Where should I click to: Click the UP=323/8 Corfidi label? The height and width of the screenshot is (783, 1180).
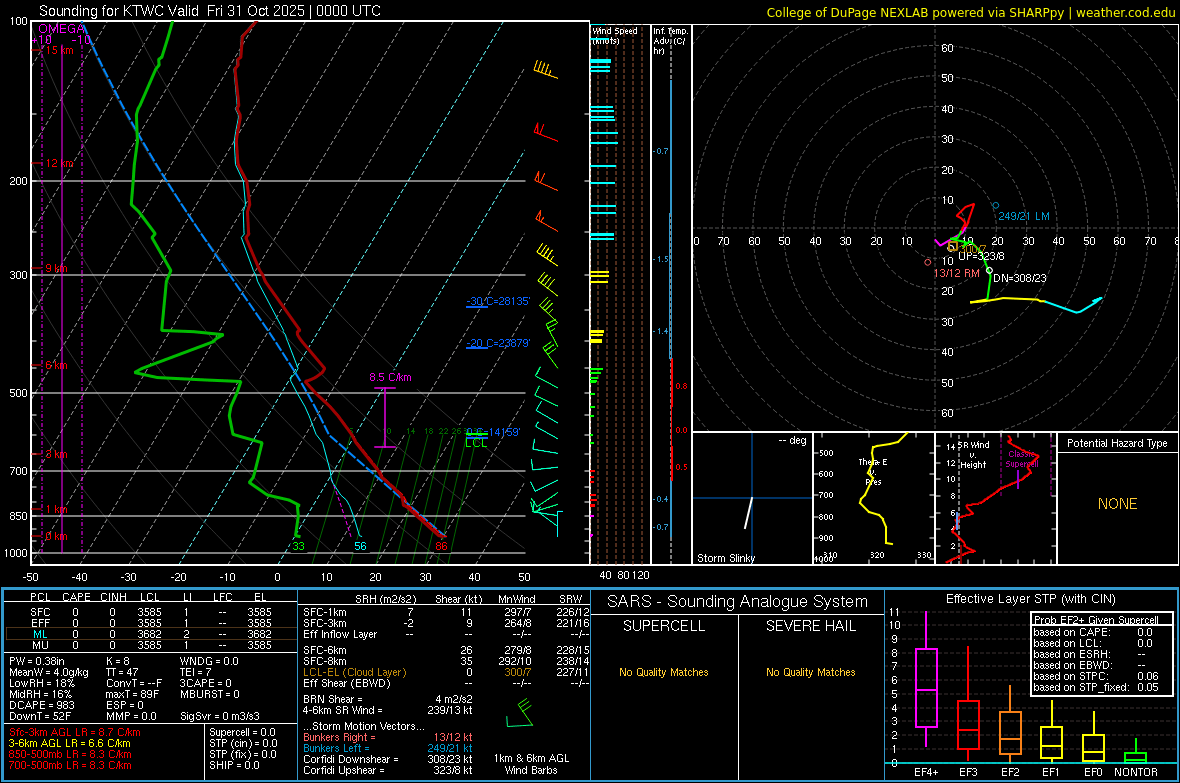click(x=981, y=256)
